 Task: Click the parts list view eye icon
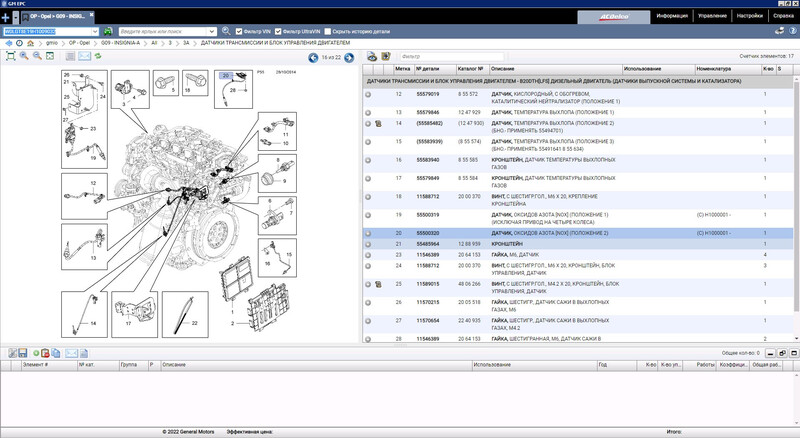point(372,57)
